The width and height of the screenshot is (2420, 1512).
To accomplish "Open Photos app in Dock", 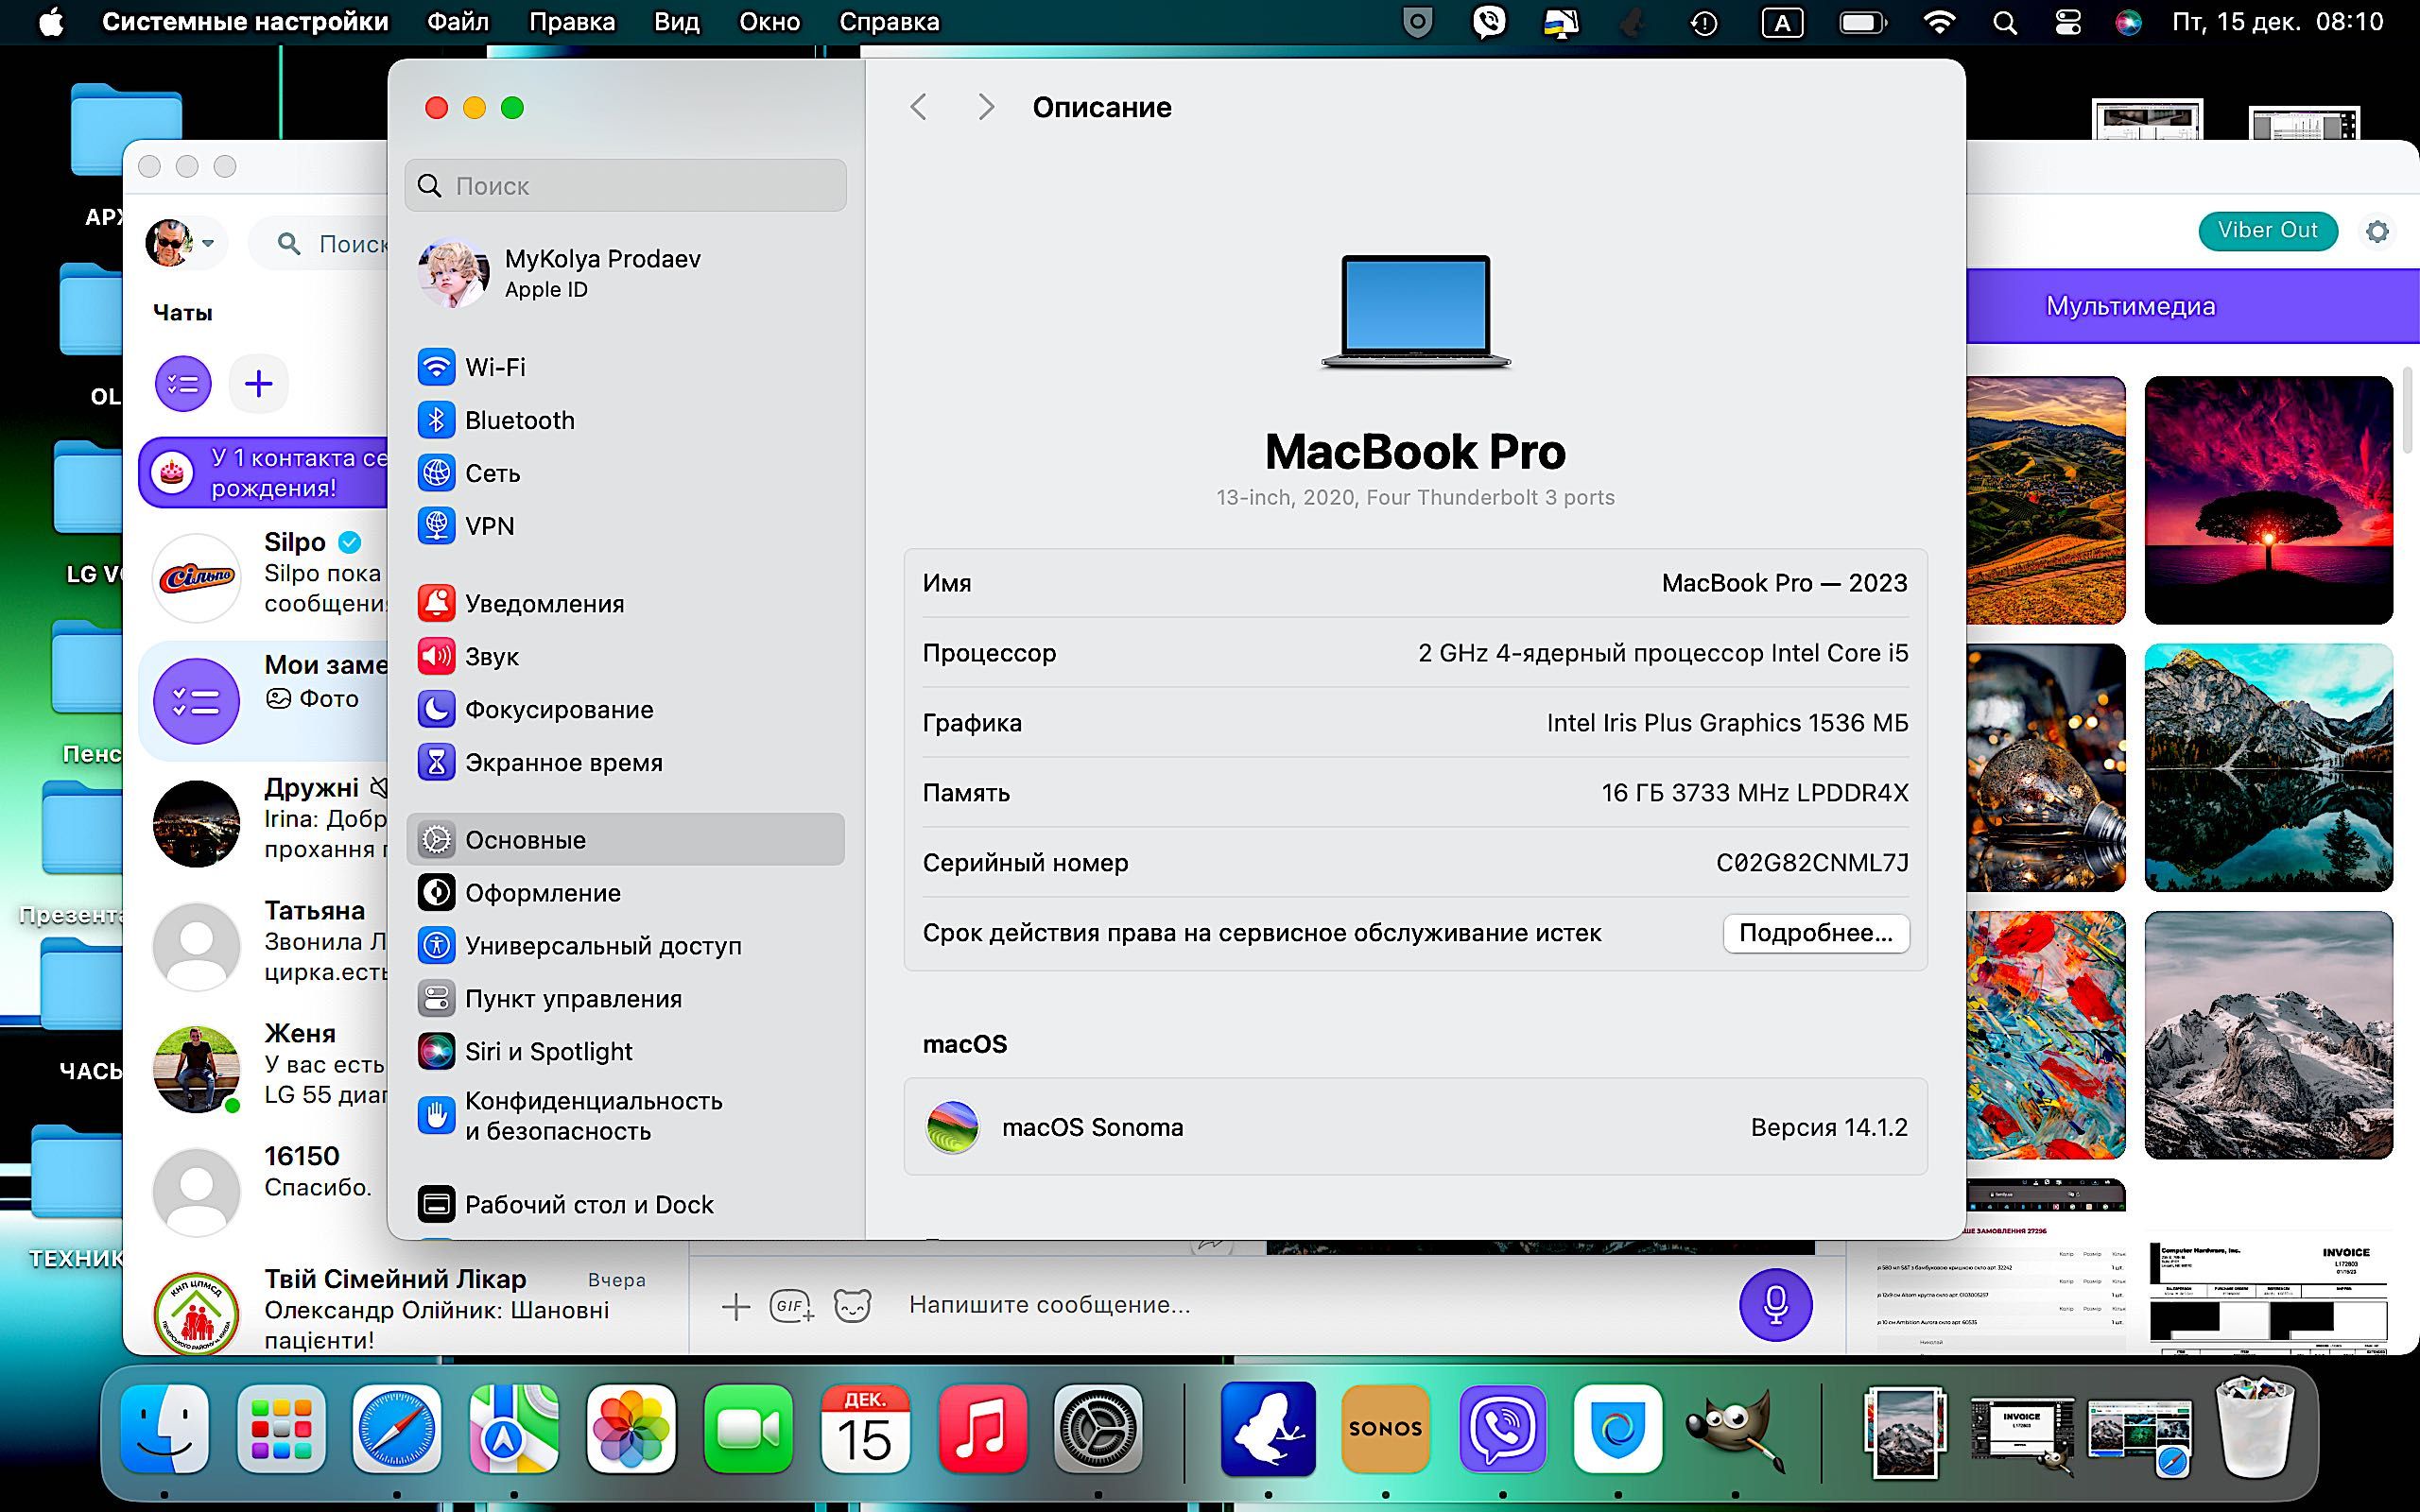I will tap(631, 1430).
